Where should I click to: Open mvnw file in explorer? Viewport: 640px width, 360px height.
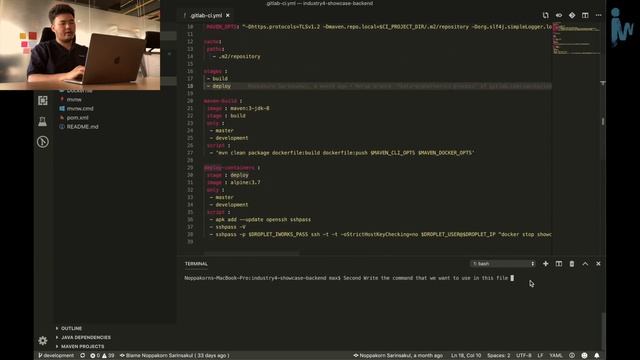pos(74,99)
